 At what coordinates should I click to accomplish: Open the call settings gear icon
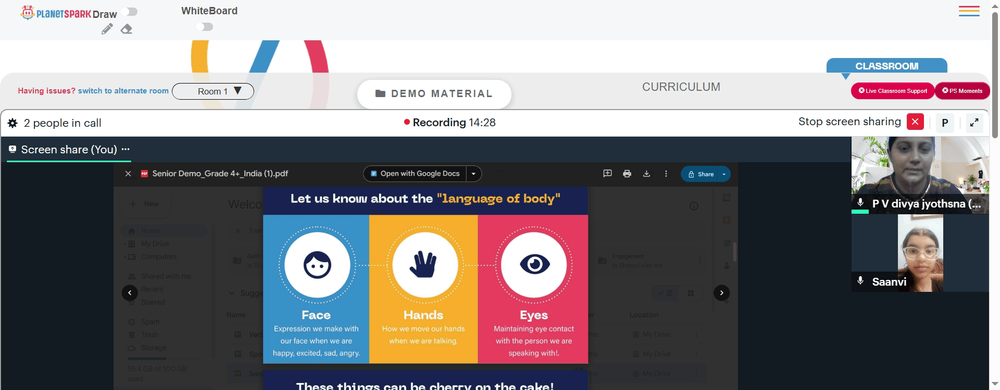click(x=13, y=123)
